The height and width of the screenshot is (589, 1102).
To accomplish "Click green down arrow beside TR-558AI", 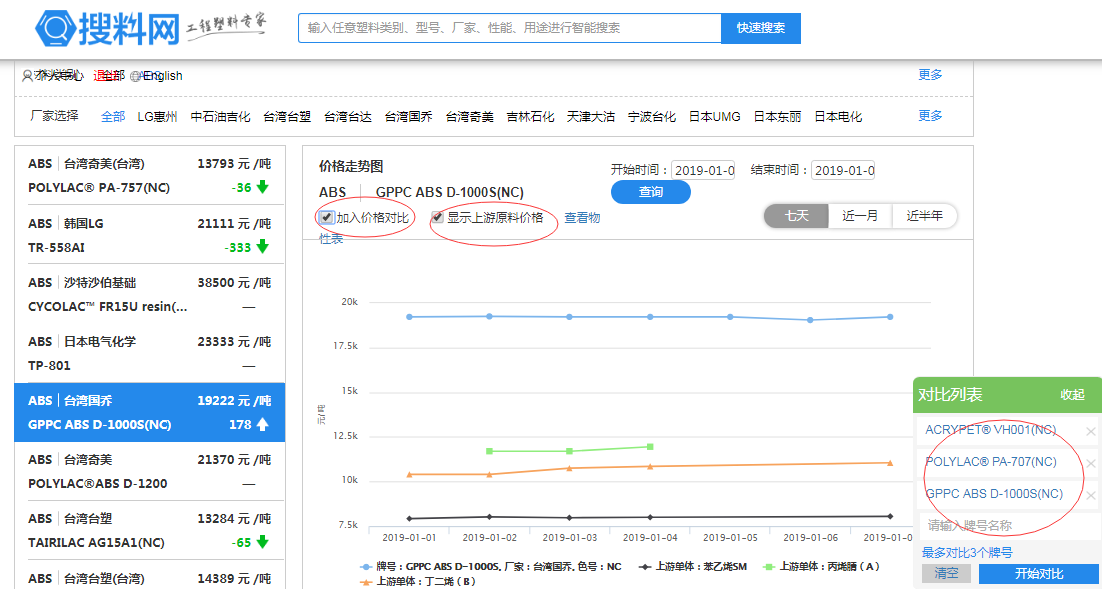I will [x=263, y=247].
